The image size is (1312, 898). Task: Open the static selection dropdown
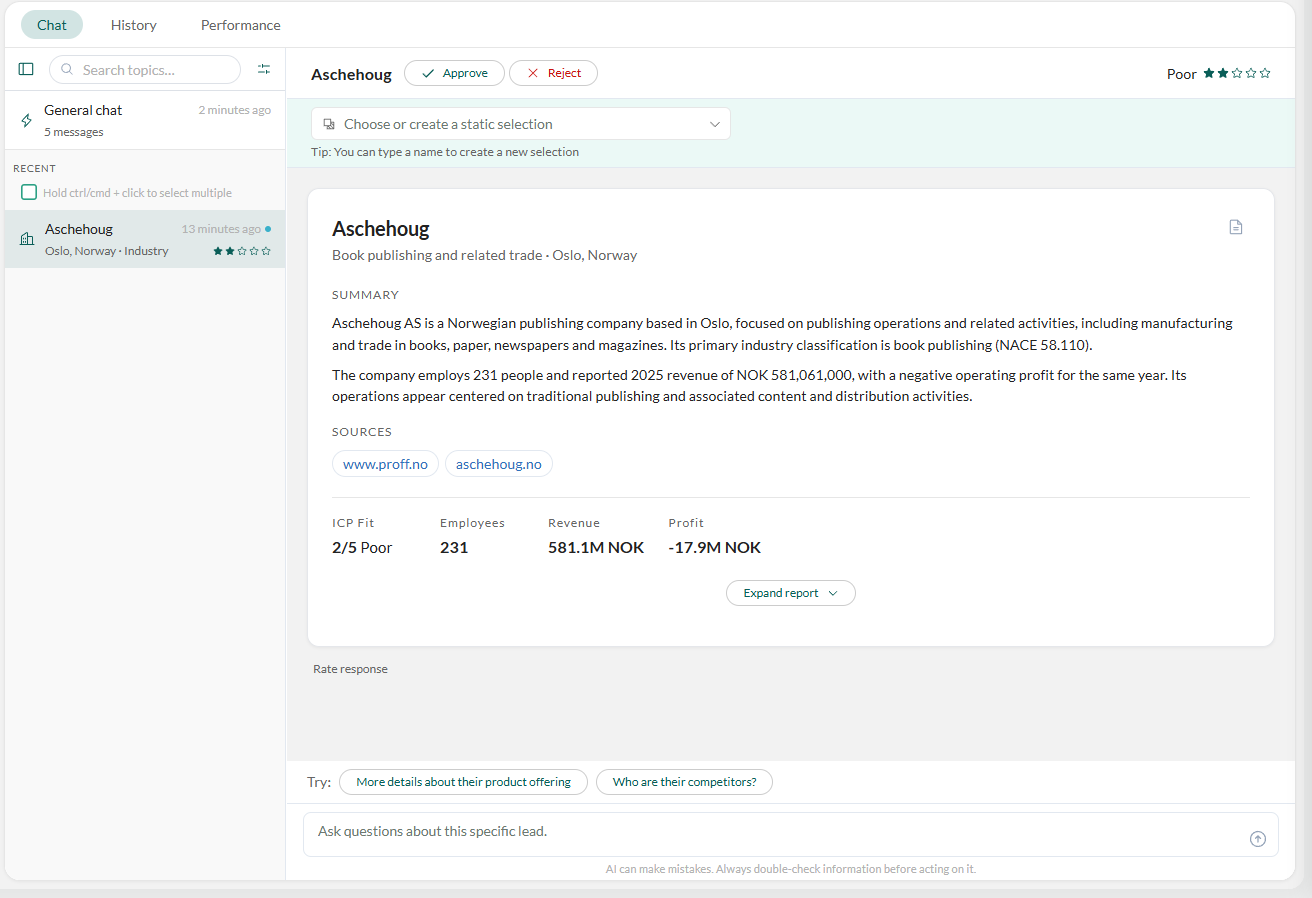click(521, 124)
